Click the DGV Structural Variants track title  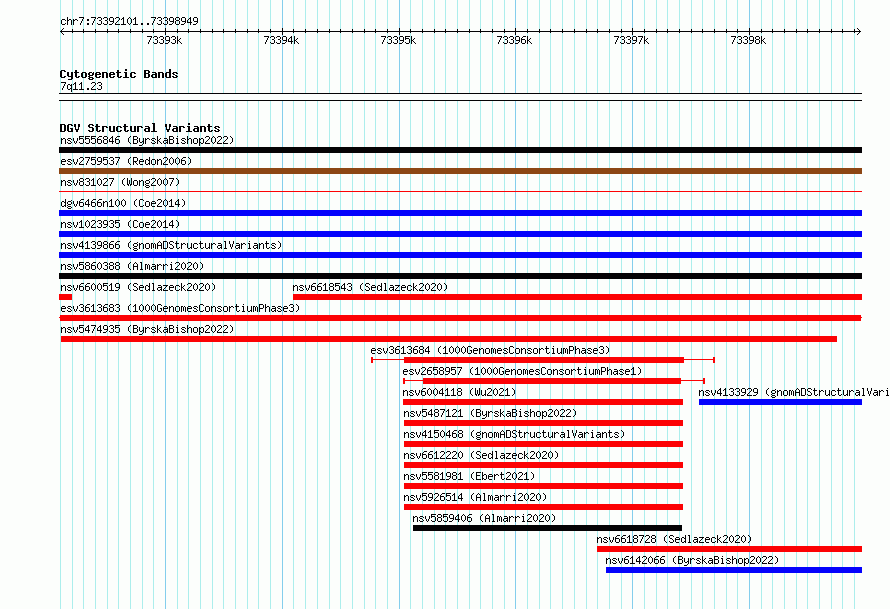[140, 128]
